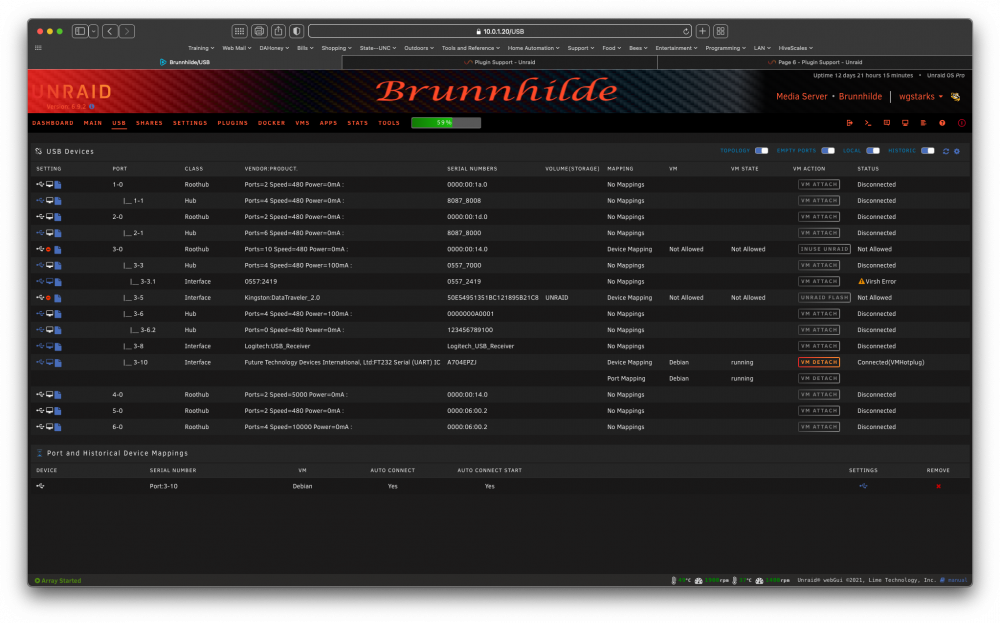Click the red remove X for Port:3-10 mapping
This screenshot has width=1000, height=623.
938,487
